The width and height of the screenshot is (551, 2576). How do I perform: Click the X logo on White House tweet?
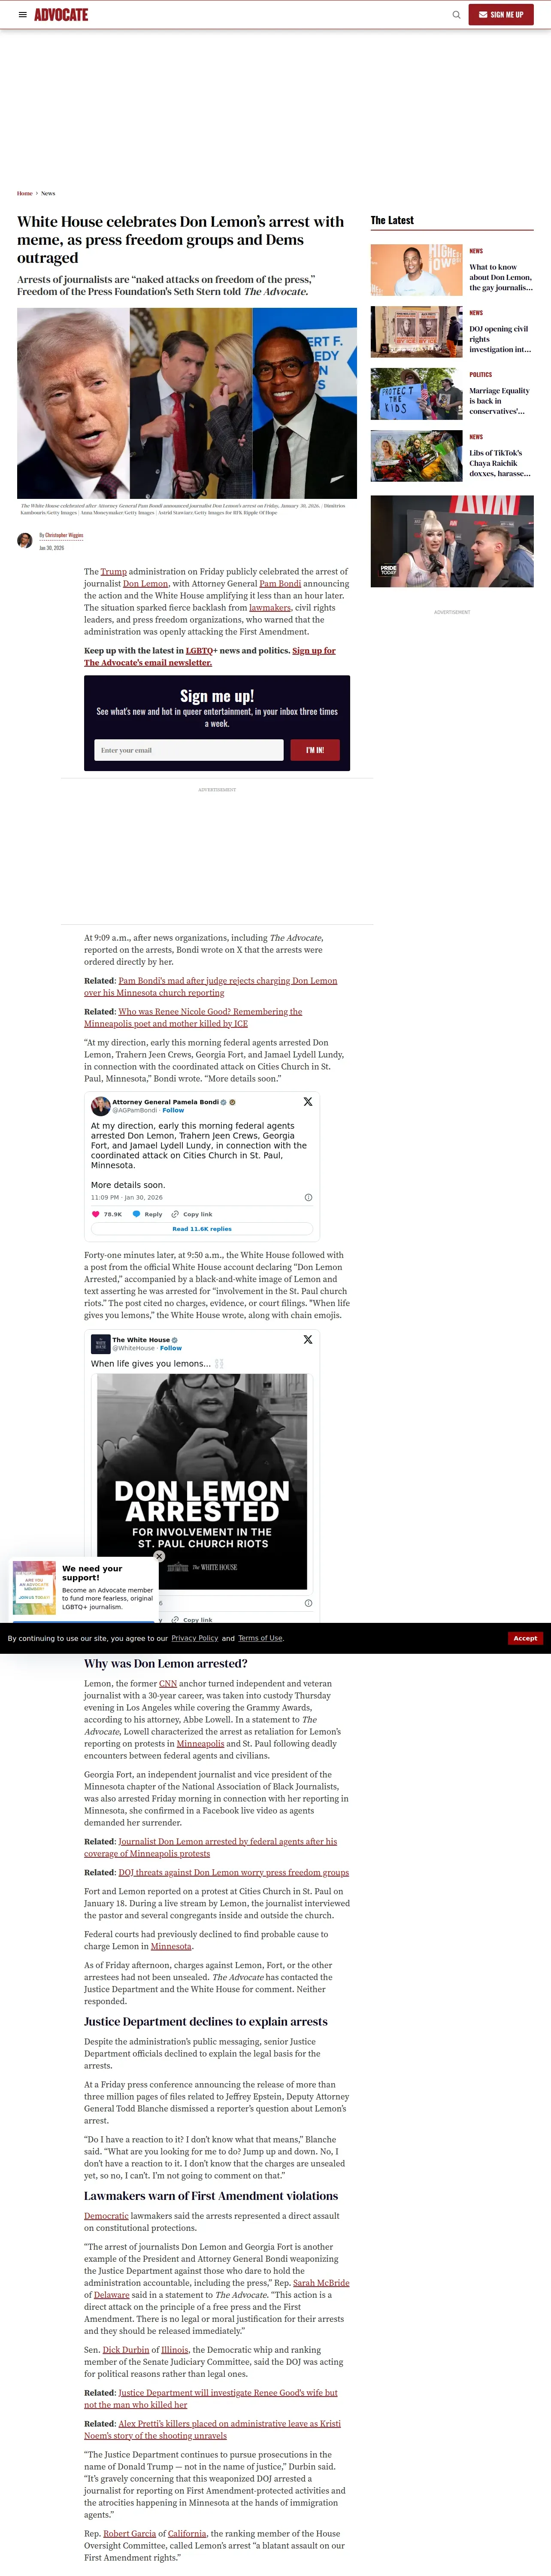pos(308,1339)
